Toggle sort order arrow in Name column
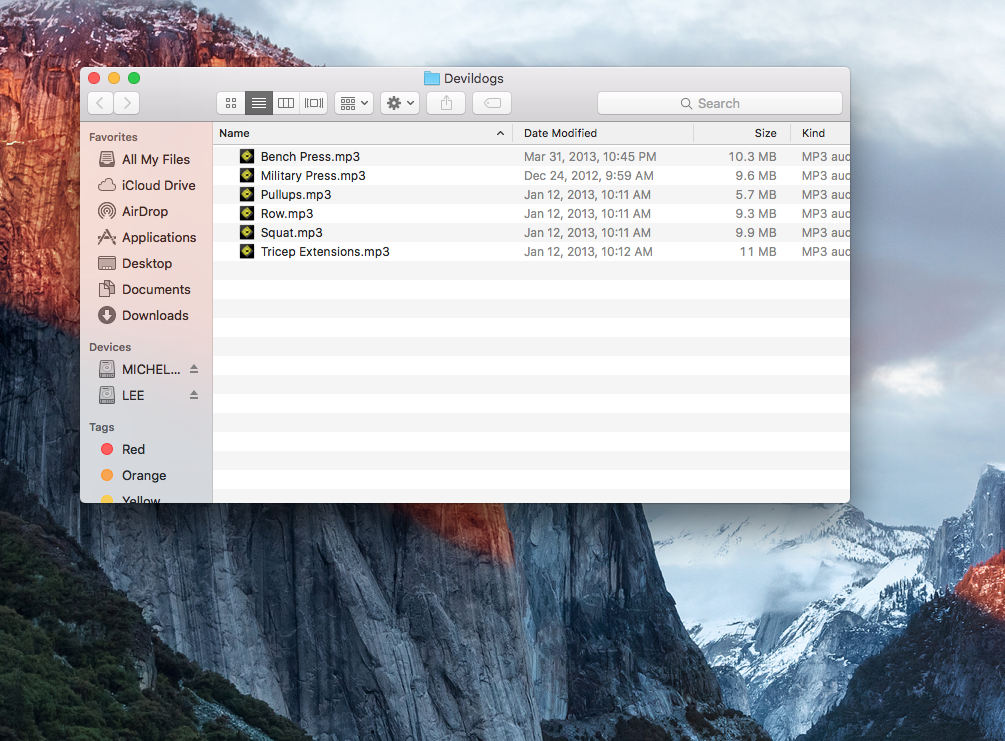The height and width of the screenshot is (741, 1005). [x=500, y=133]
